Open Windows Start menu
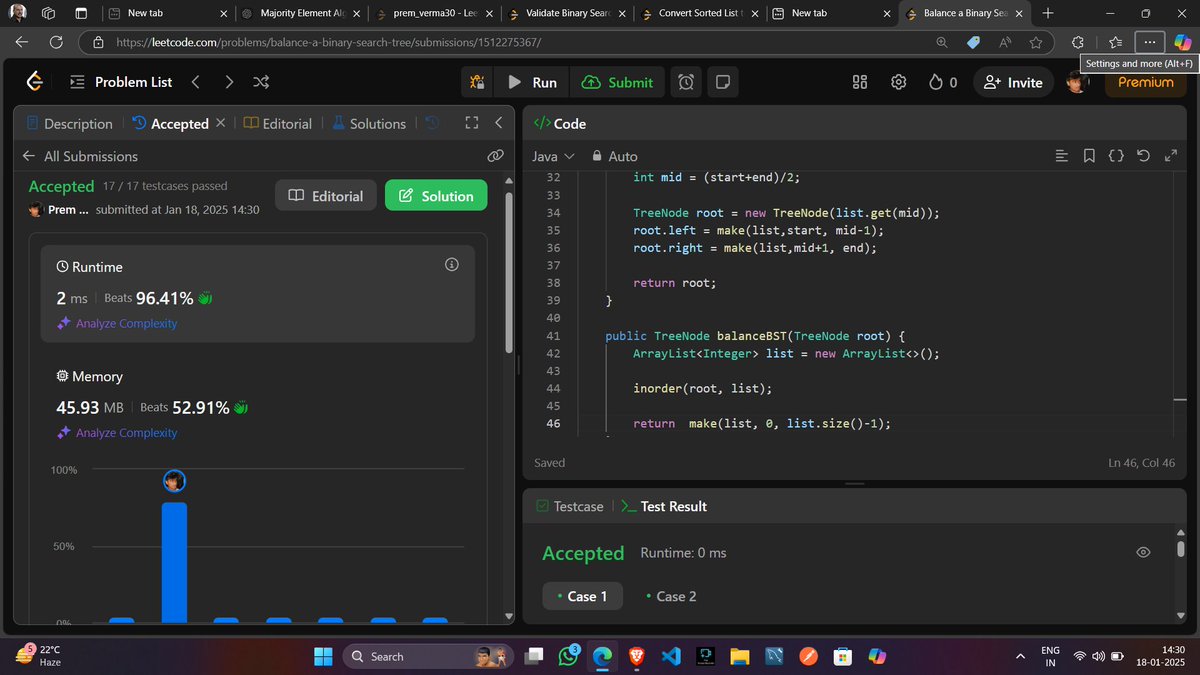Screen dimensions: 1200x675 pos(323,656)
